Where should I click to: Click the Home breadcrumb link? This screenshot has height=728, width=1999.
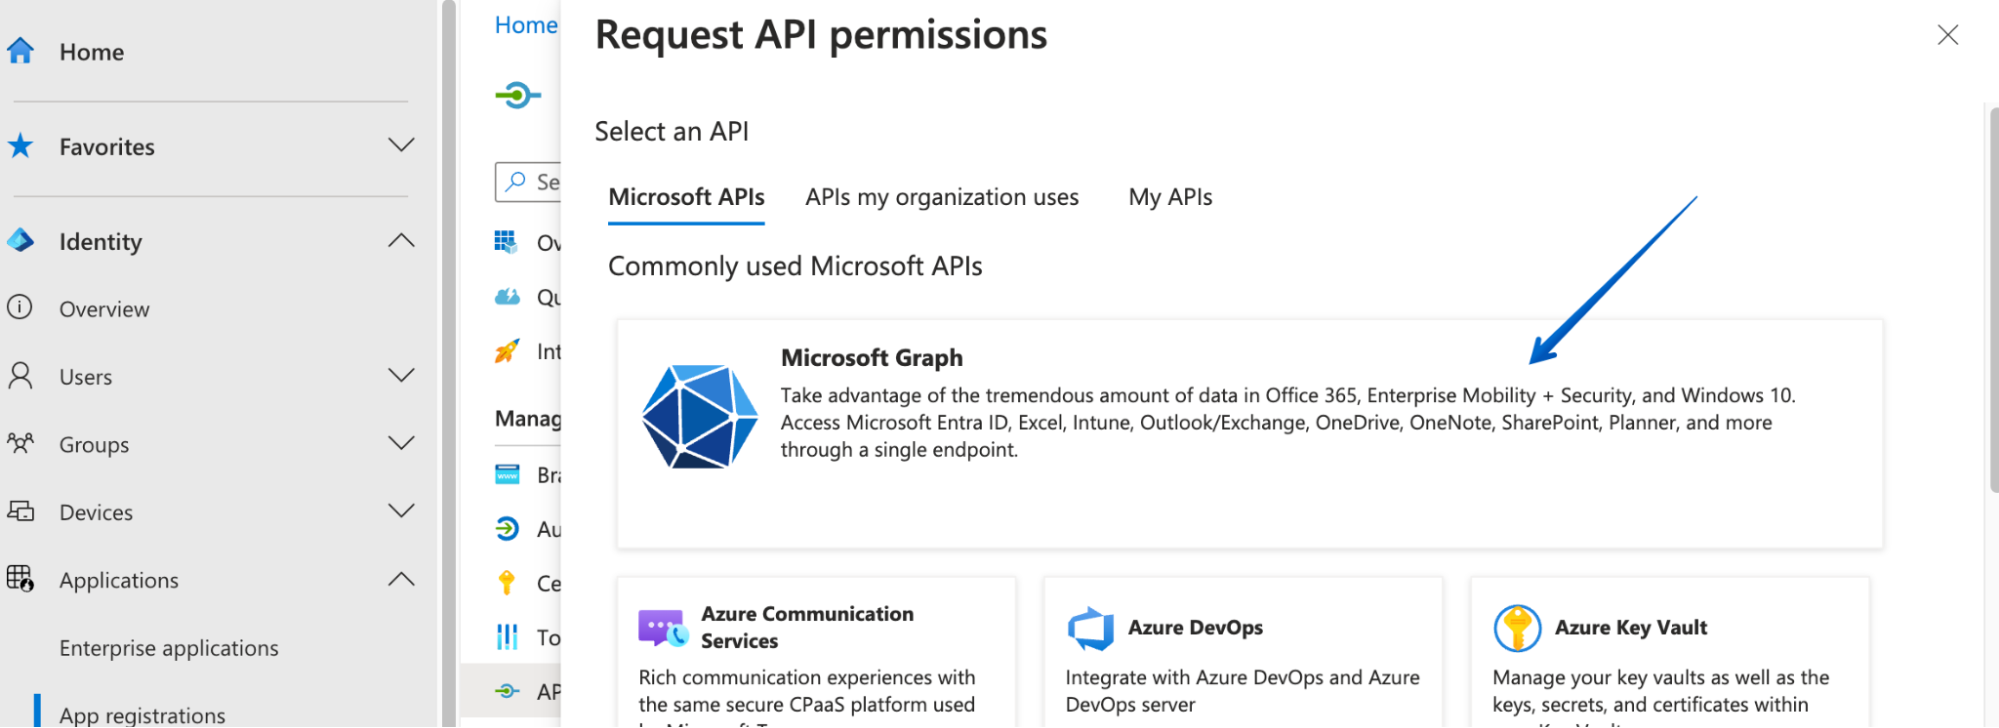(526, 25)
